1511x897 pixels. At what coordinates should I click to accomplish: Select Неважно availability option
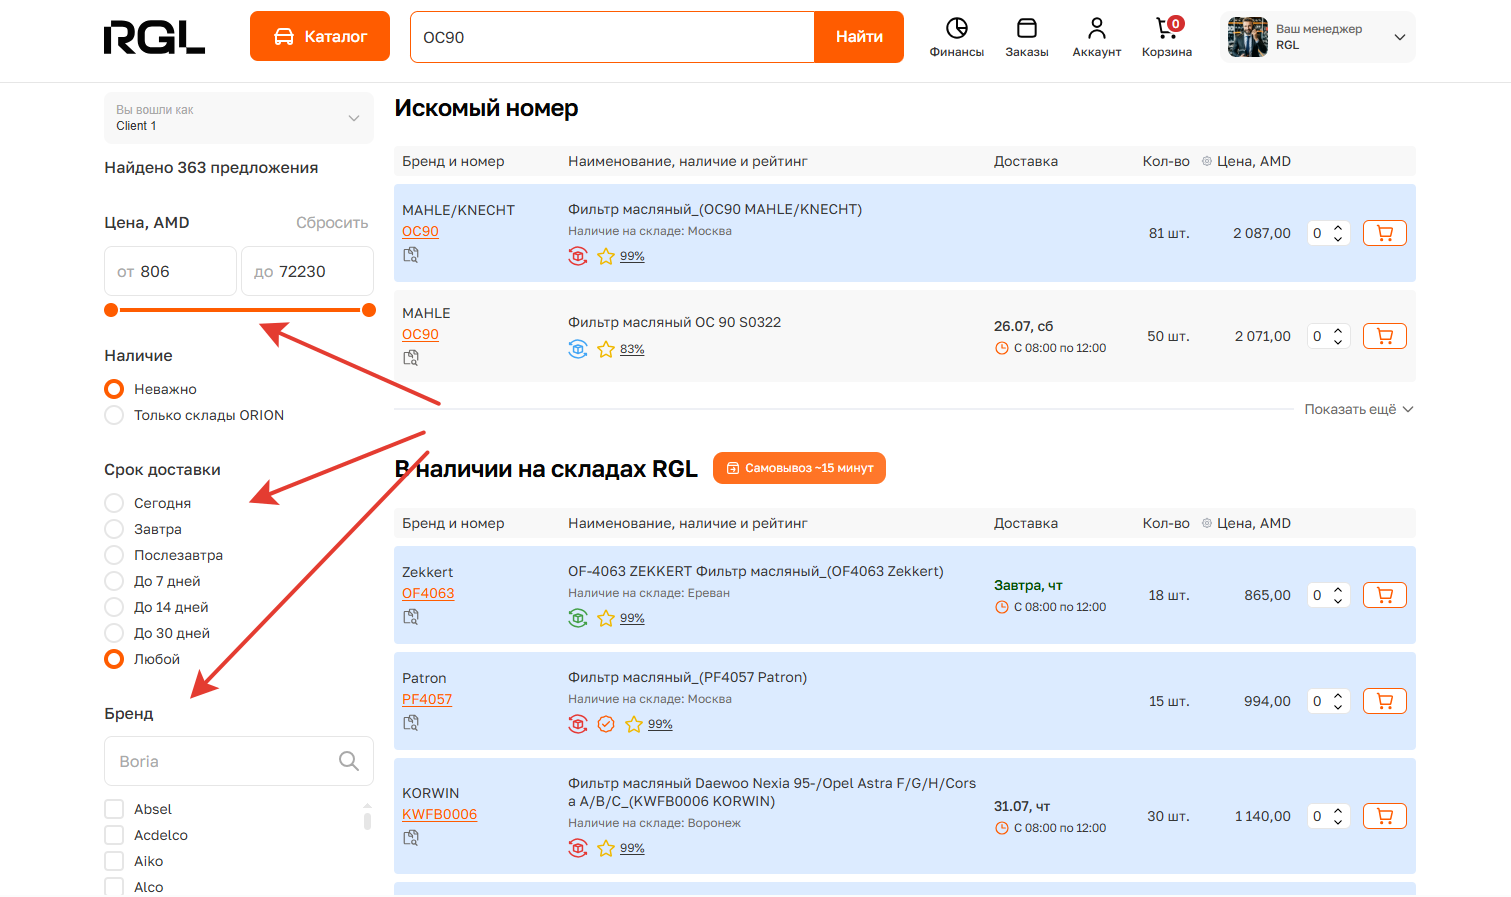(114, 389)
